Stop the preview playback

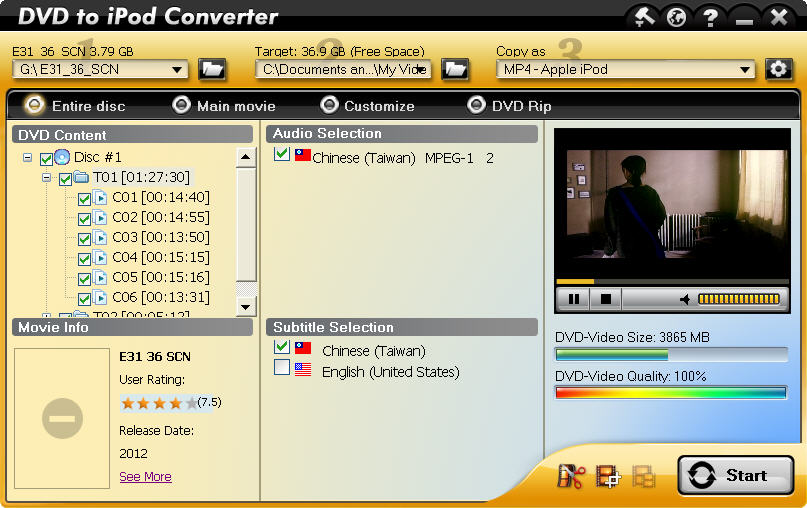606,299
